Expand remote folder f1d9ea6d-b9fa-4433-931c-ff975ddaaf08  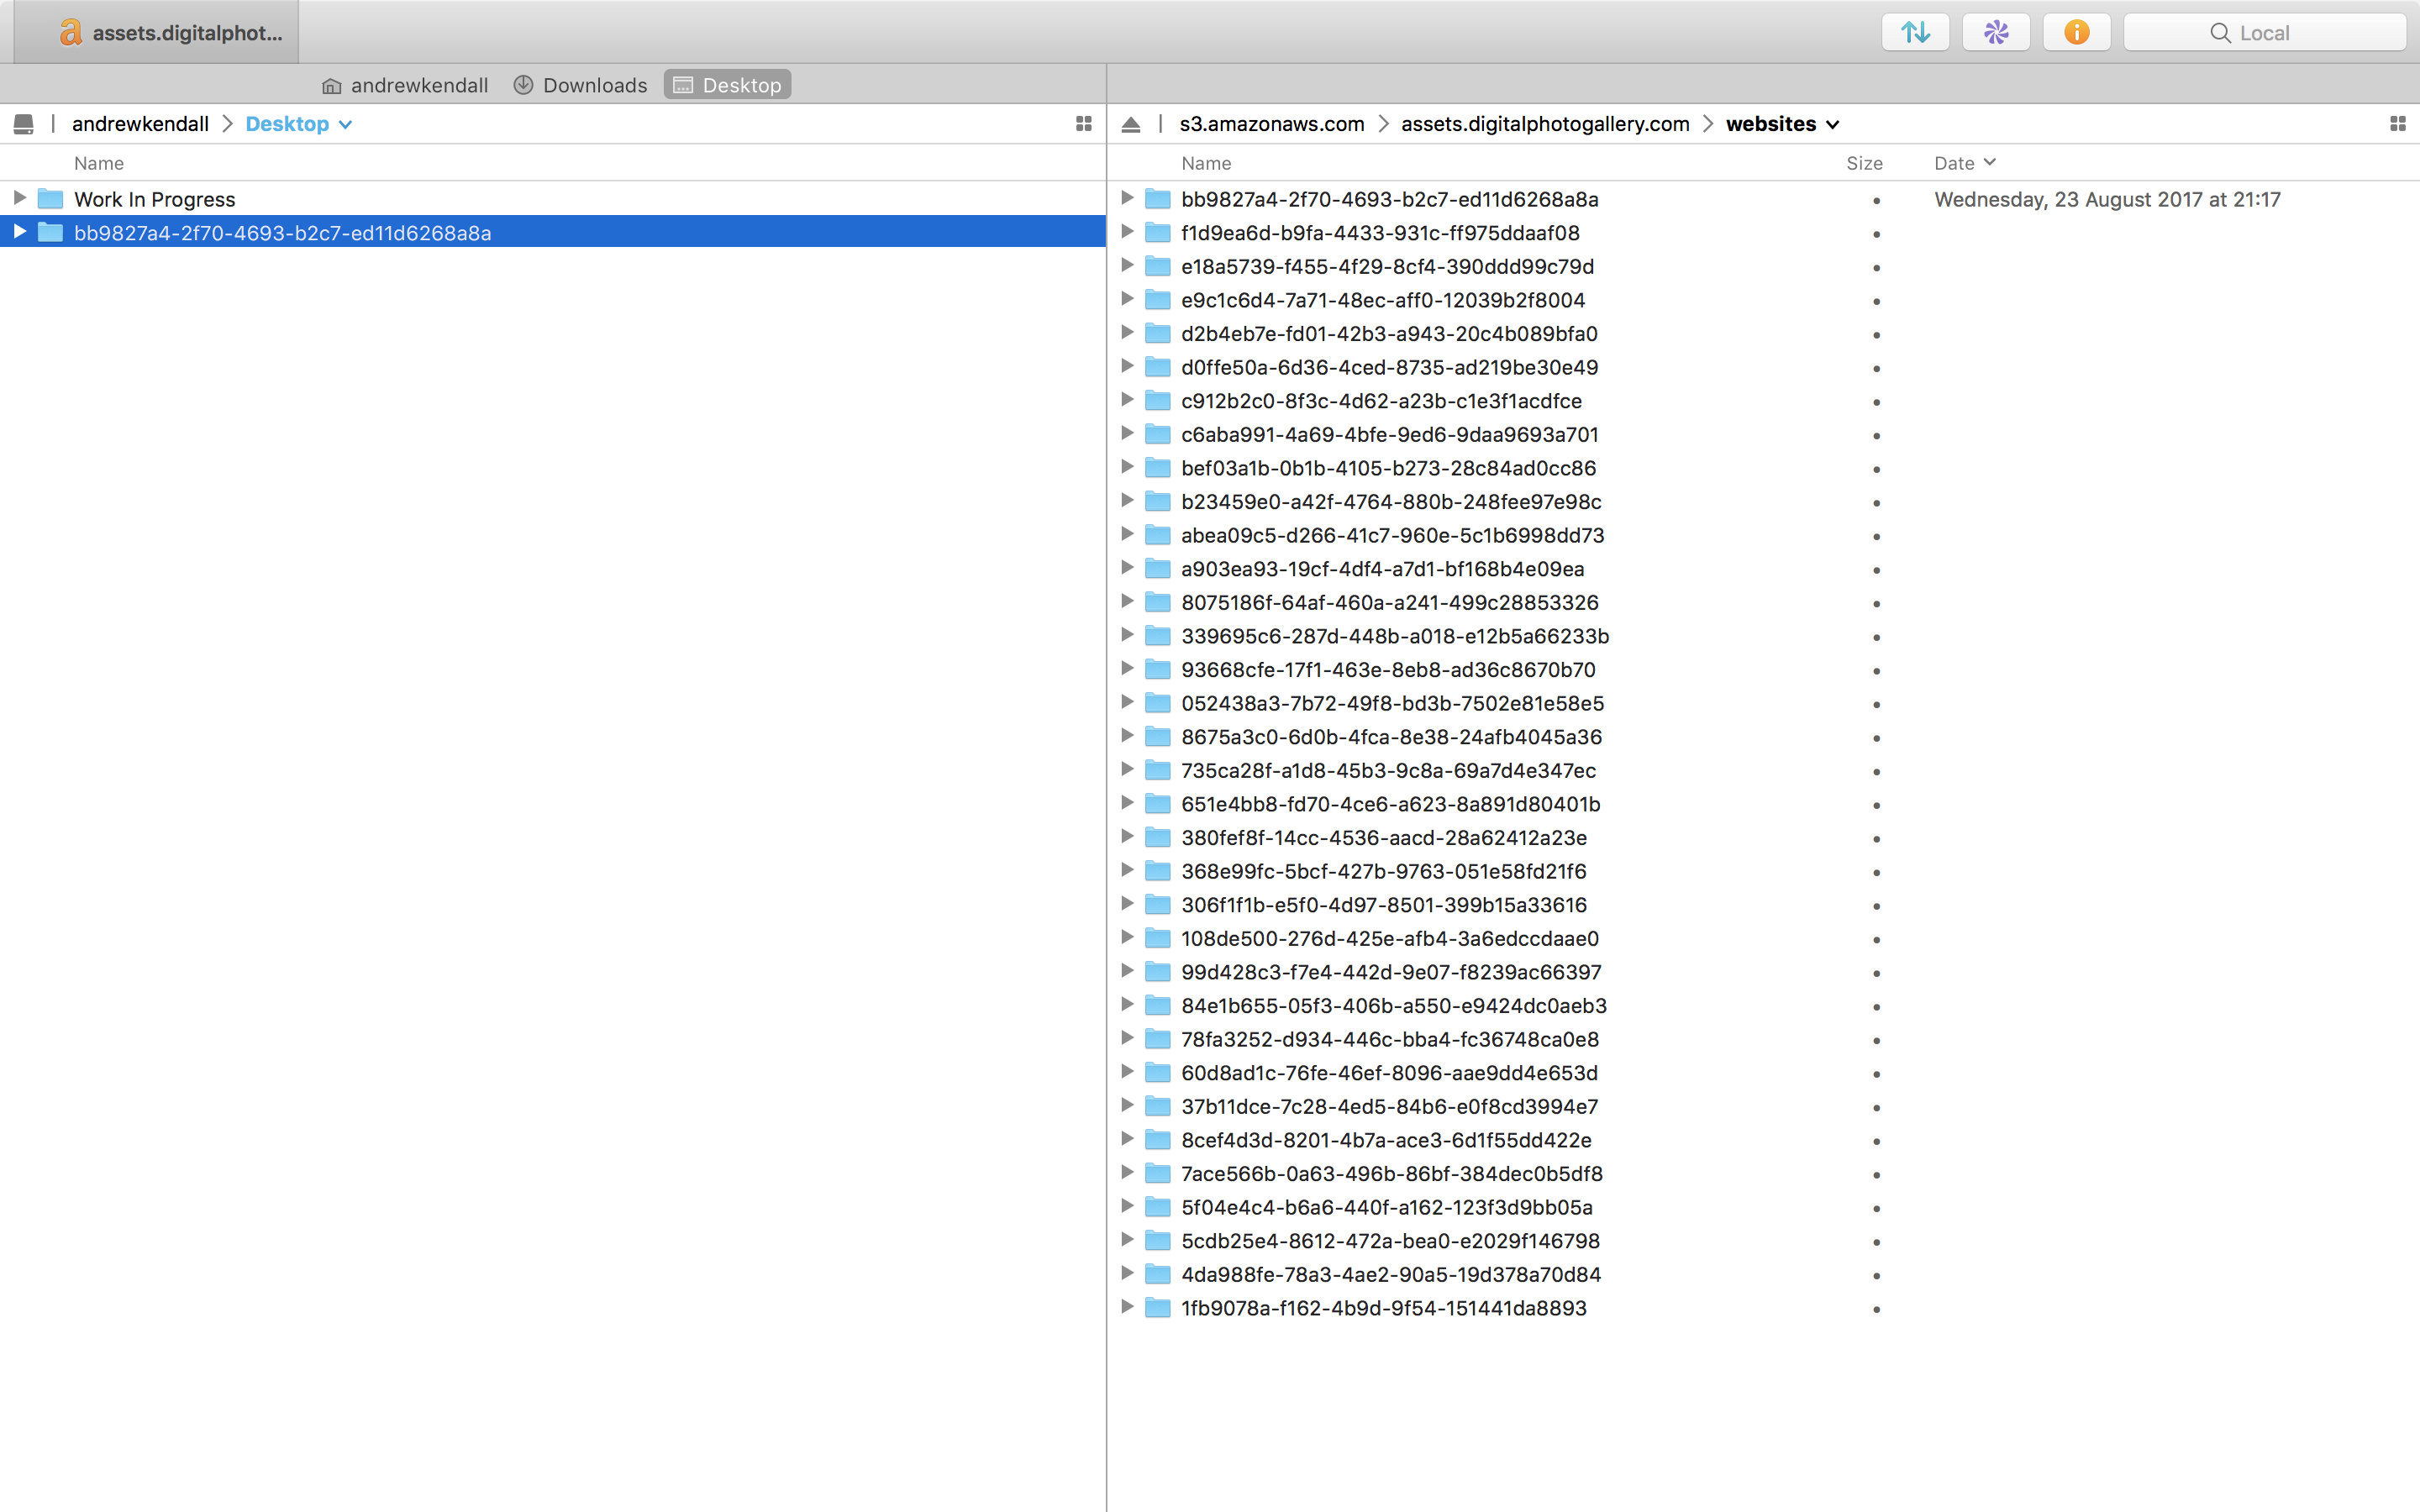point(1126,232)
